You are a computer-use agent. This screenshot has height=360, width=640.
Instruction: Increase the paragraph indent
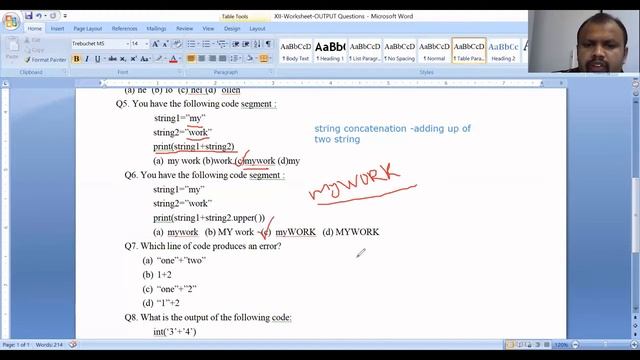(246, 44)
